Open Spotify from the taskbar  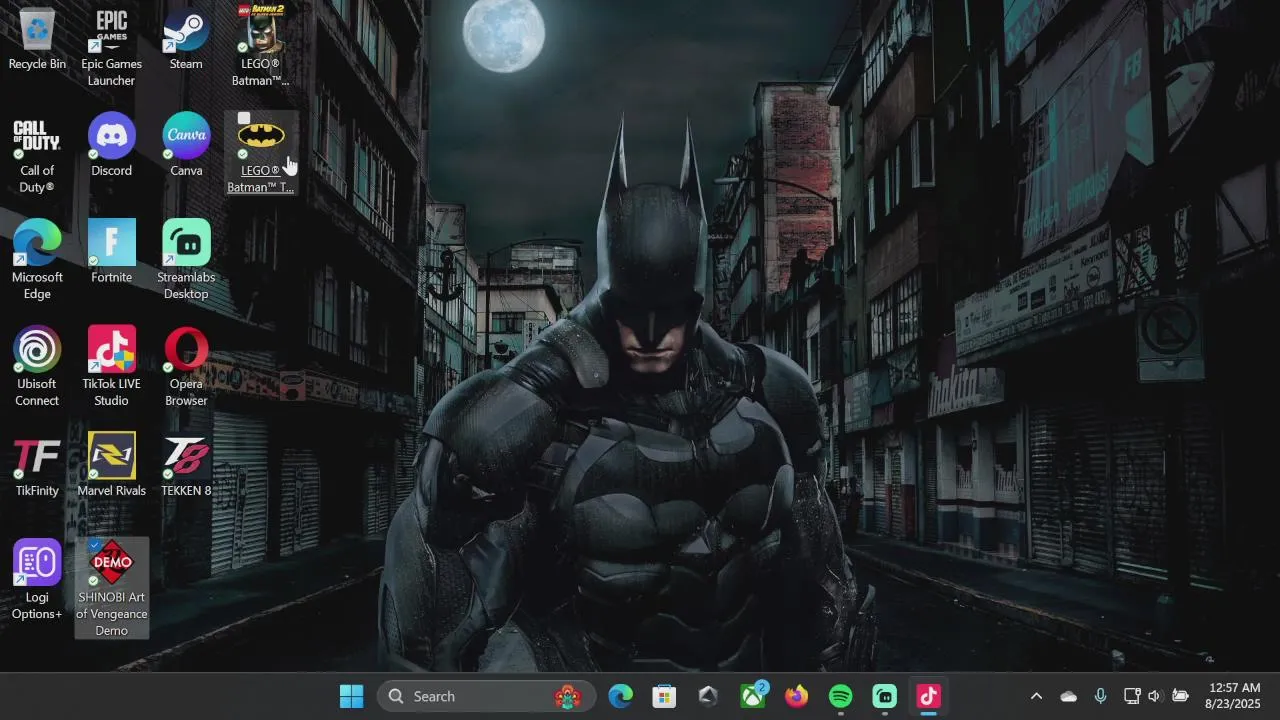841,696
